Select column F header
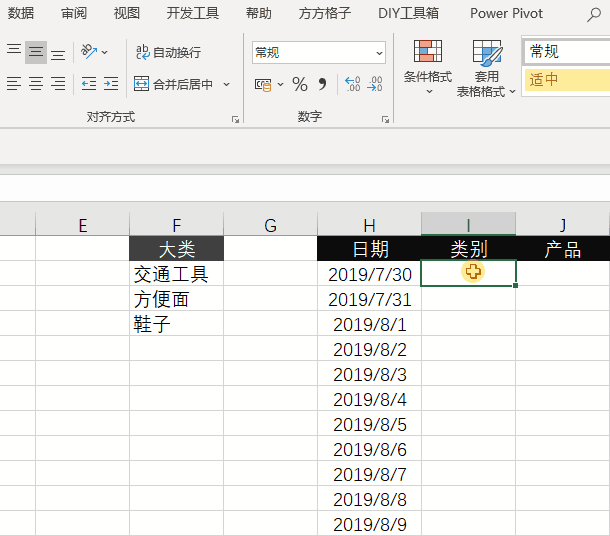Viewport: 610px width, 536px height. (177, 224)
